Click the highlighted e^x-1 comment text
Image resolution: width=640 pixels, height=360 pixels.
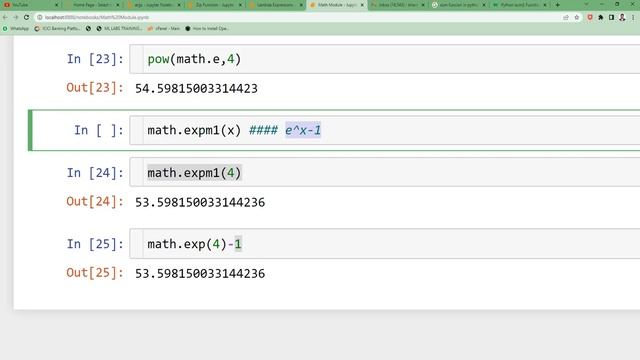[303, 130]
